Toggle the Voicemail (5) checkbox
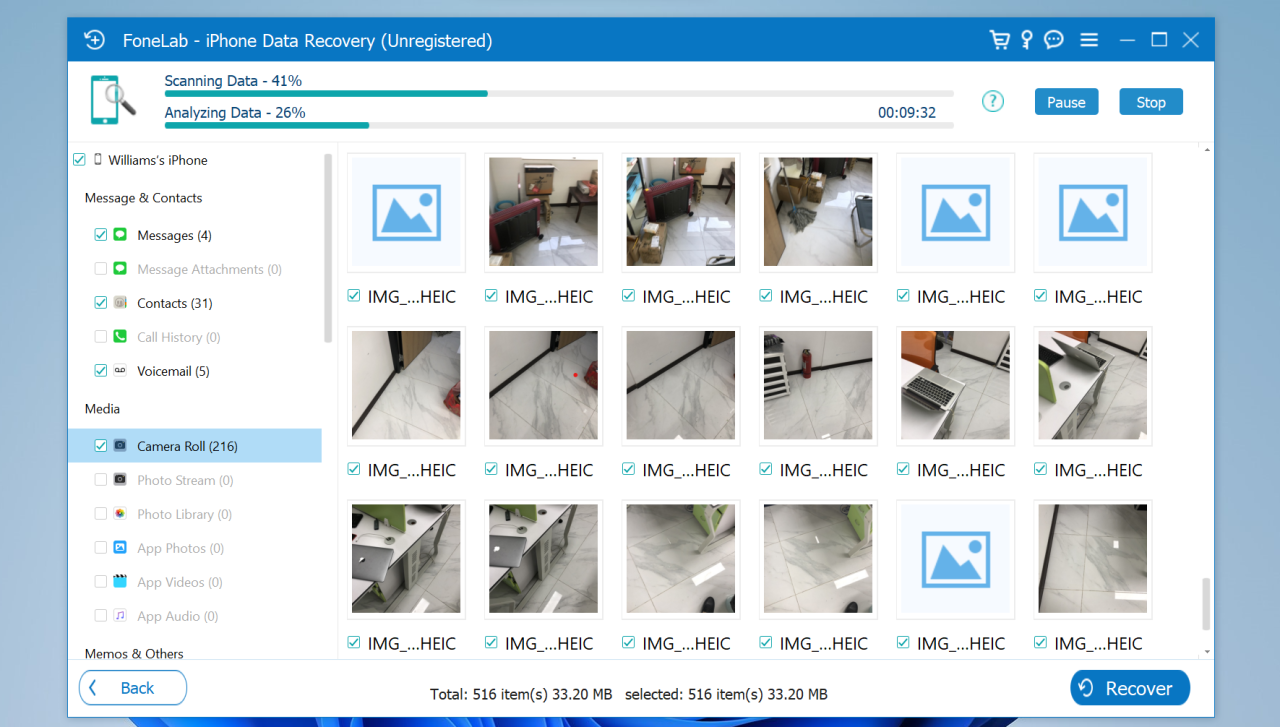The height and width of the screenshot is (727, 1280). click(100, 371)
